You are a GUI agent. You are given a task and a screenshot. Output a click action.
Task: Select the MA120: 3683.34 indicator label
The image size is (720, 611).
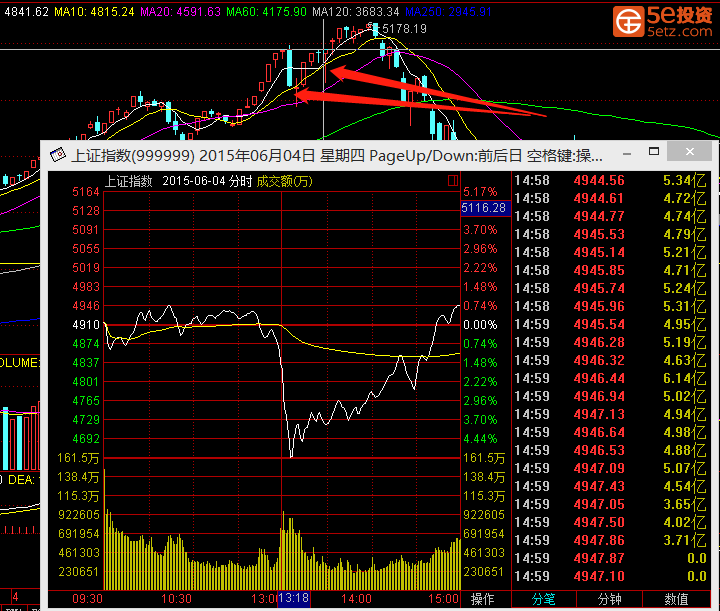(x=356, y=11)
